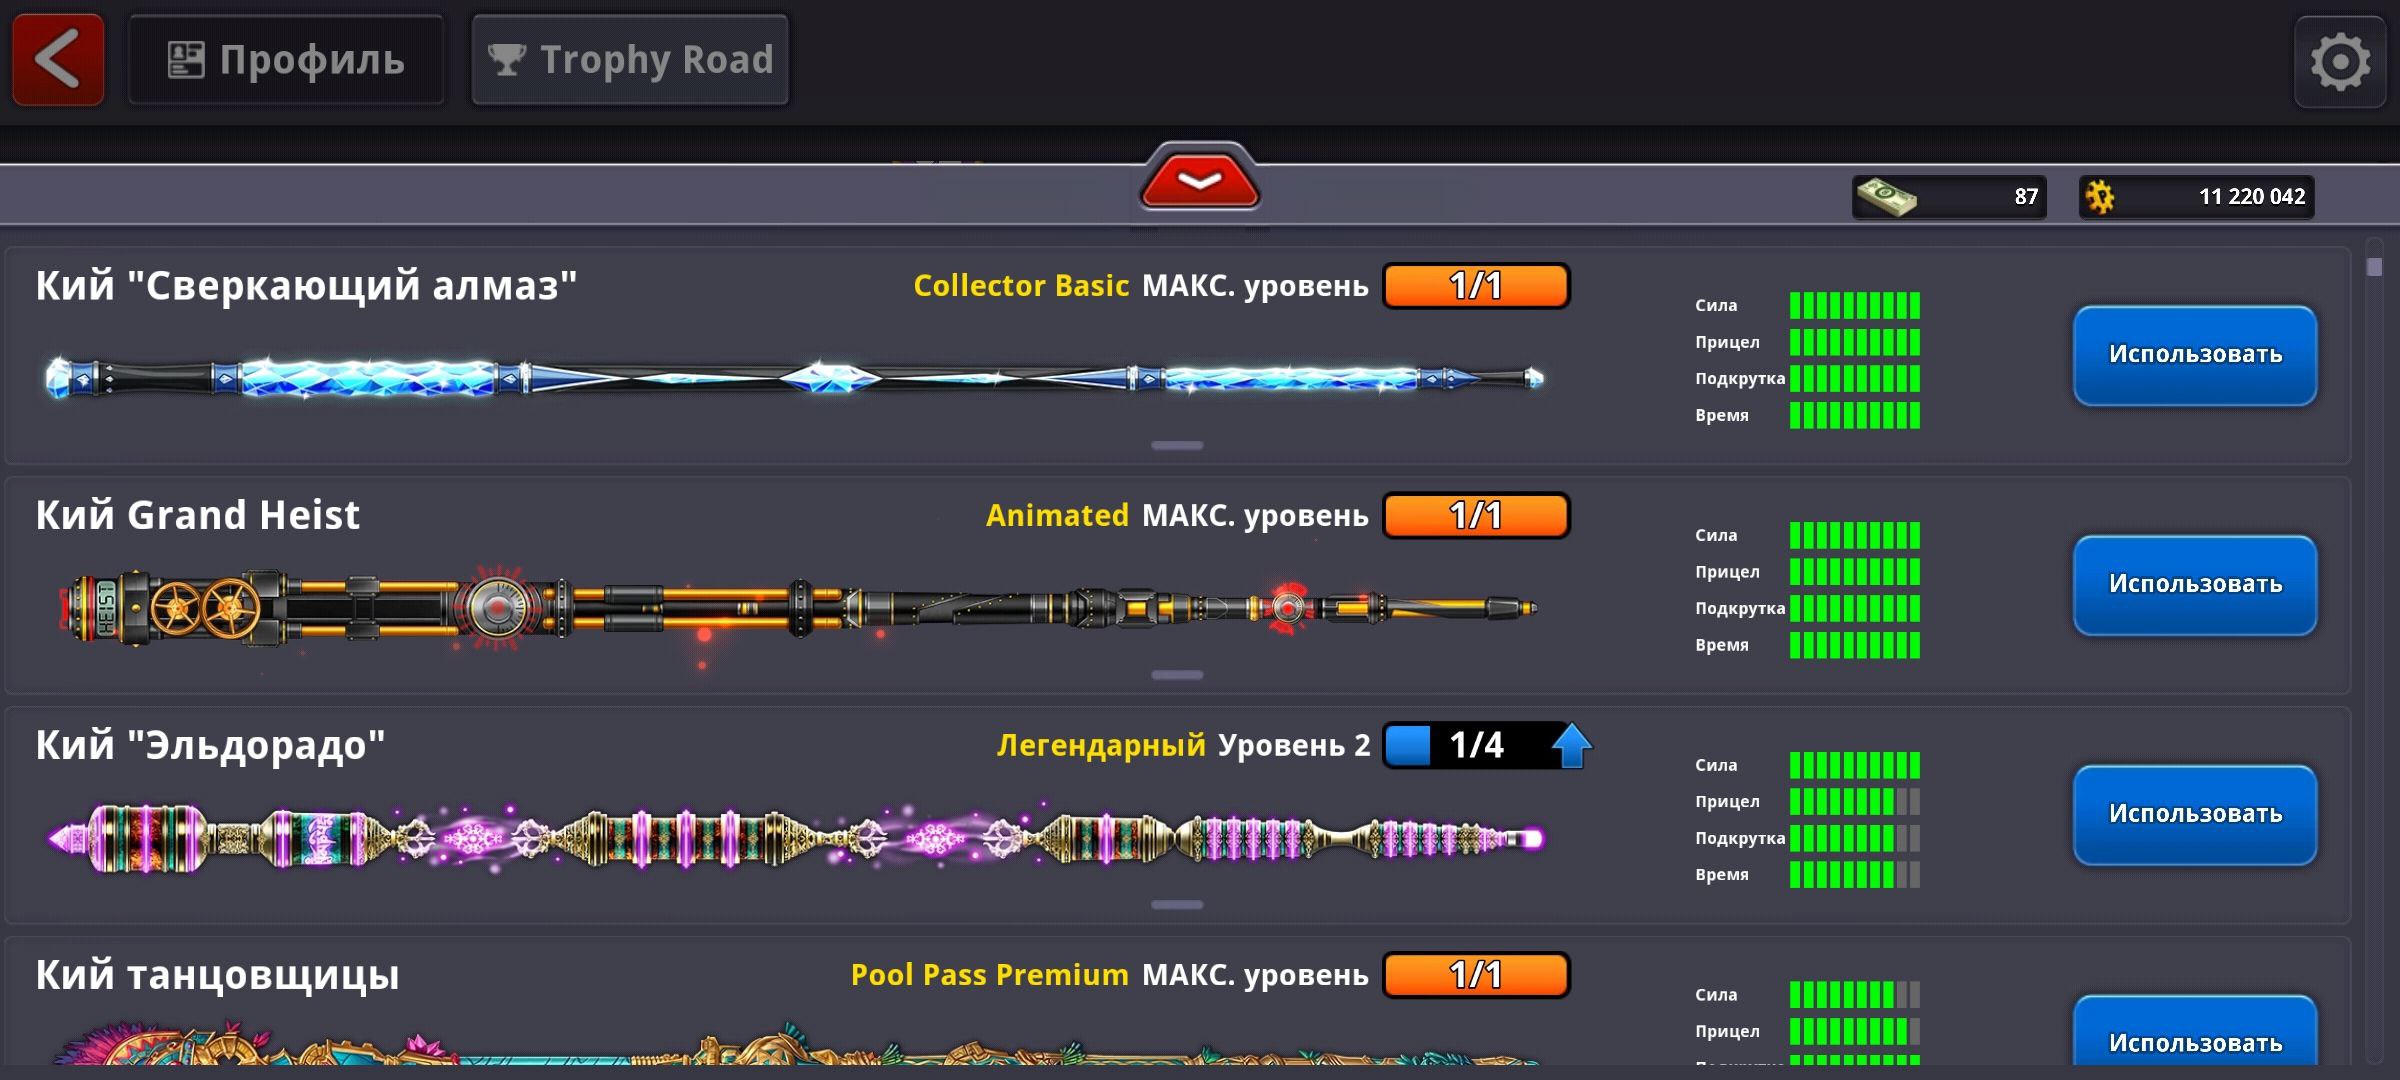Screen dimensions: 2400x1080
Task: Click the Легендарный rarity label
Action: tap(1101, 746)
